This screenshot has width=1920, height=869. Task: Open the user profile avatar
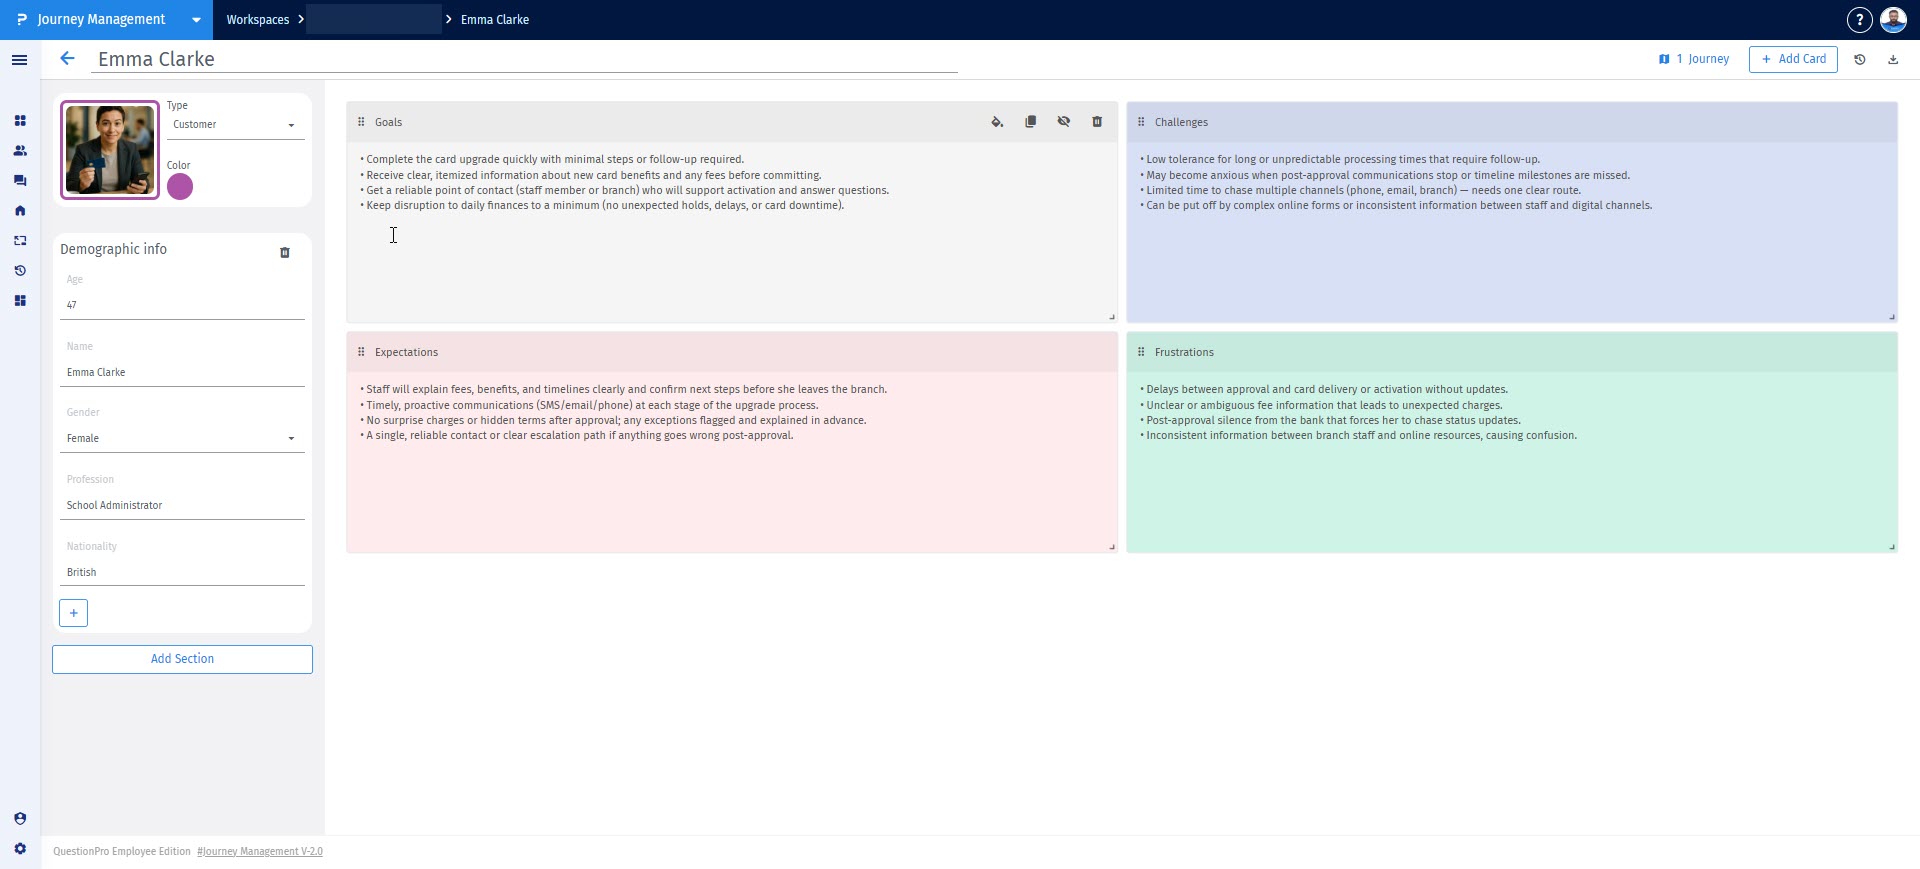pyautogui.click(x=1893, y=20)
